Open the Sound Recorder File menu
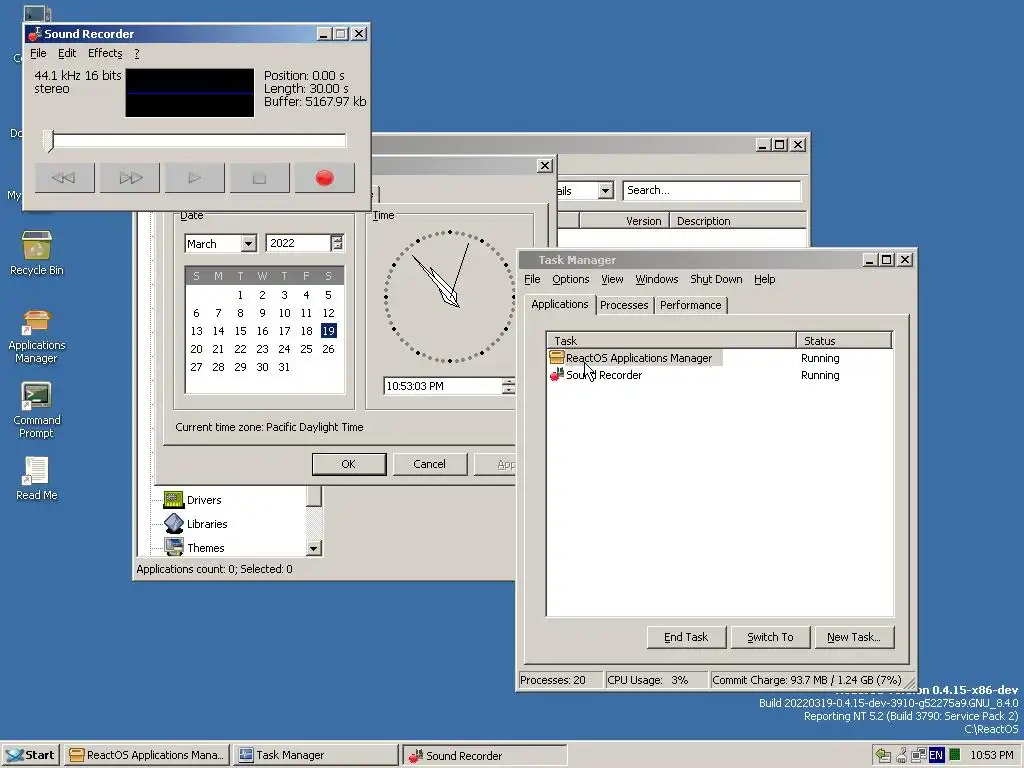 point(39,54)
